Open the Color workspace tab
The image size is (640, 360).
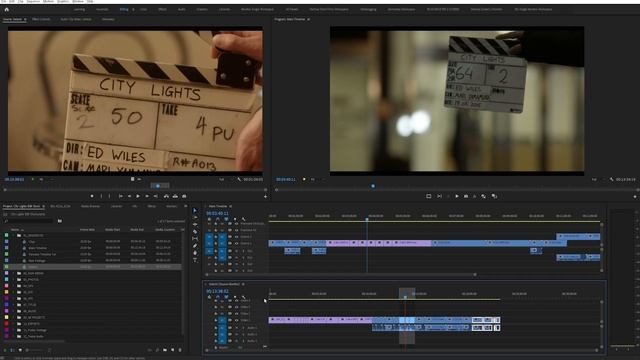(144, 9)
